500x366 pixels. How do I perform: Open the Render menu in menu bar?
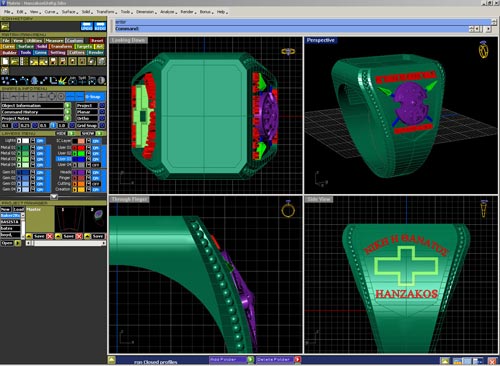click(x=187, y=12)
